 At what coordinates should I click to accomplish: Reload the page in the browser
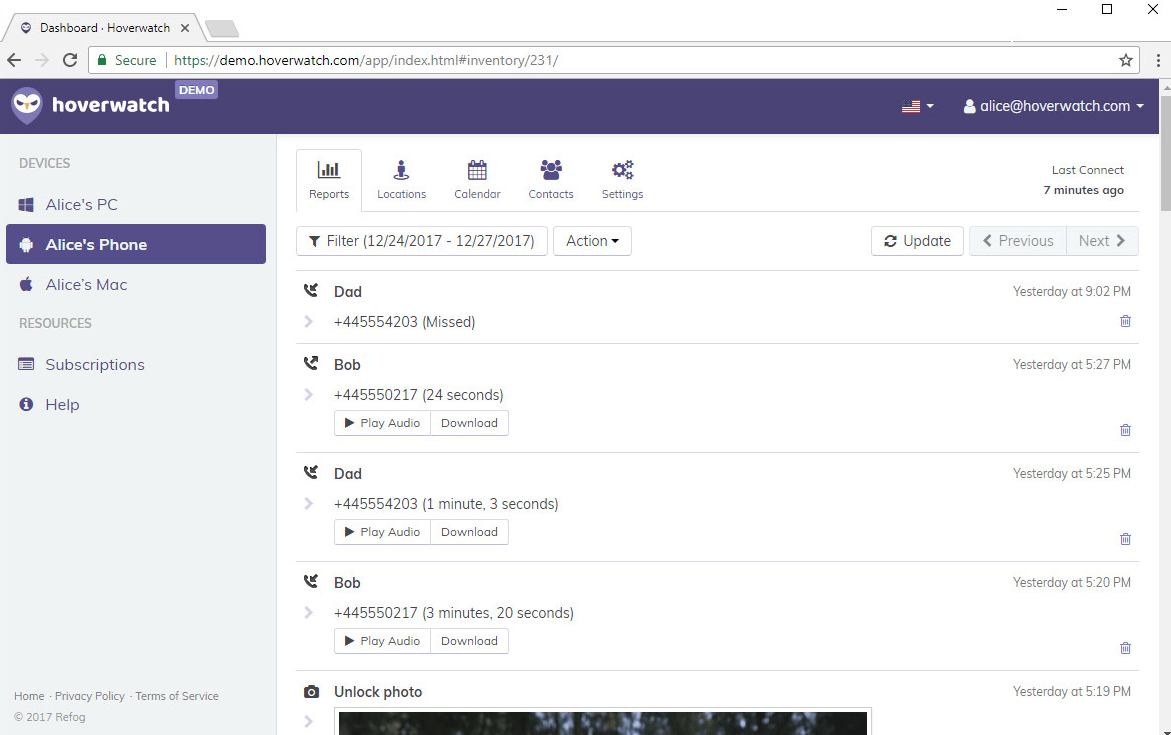70,61
